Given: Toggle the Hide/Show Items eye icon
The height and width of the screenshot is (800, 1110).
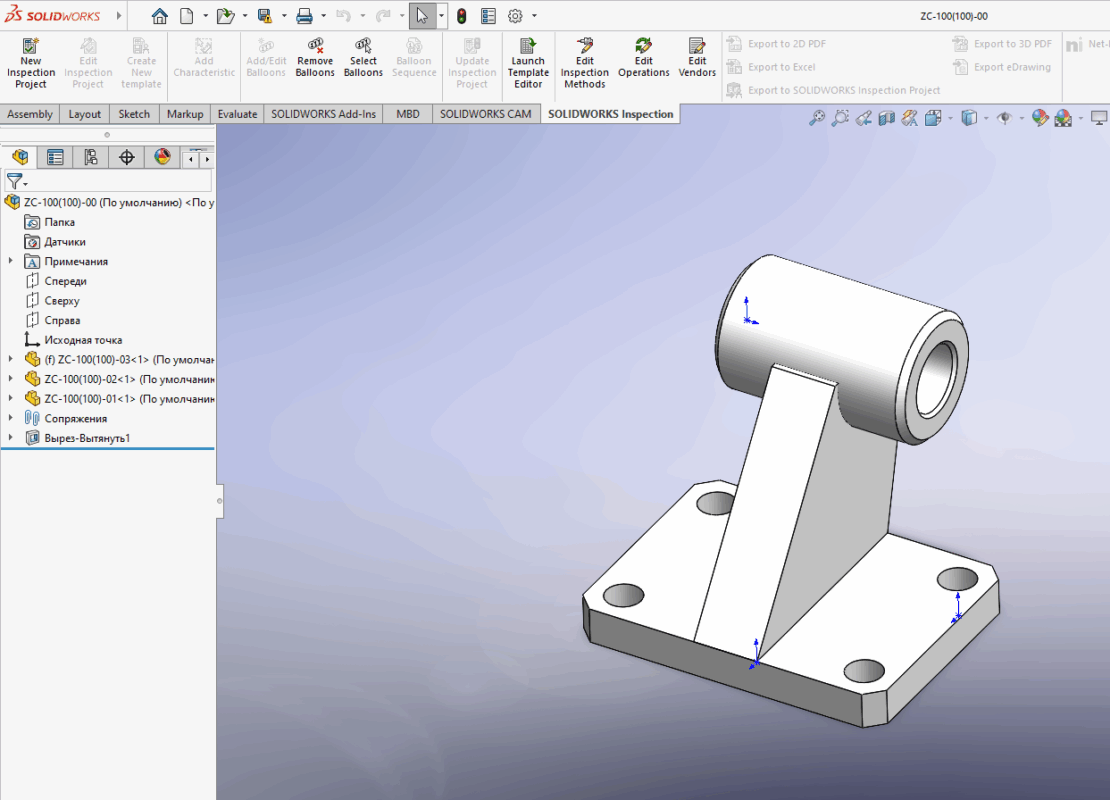Looking at the screenshot, I should [1004, 118].
